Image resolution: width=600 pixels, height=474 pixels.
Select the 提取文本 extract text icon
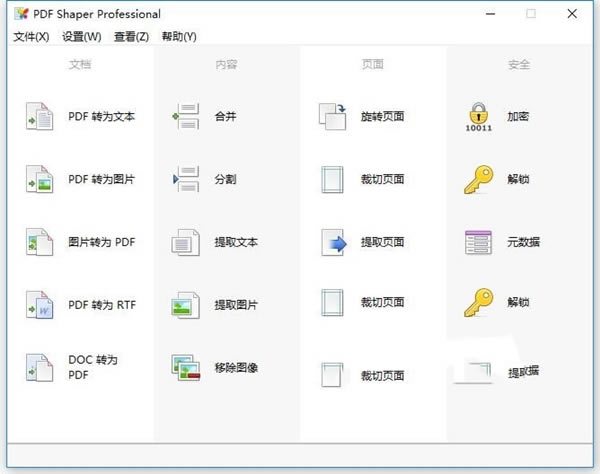click(186, 242)
